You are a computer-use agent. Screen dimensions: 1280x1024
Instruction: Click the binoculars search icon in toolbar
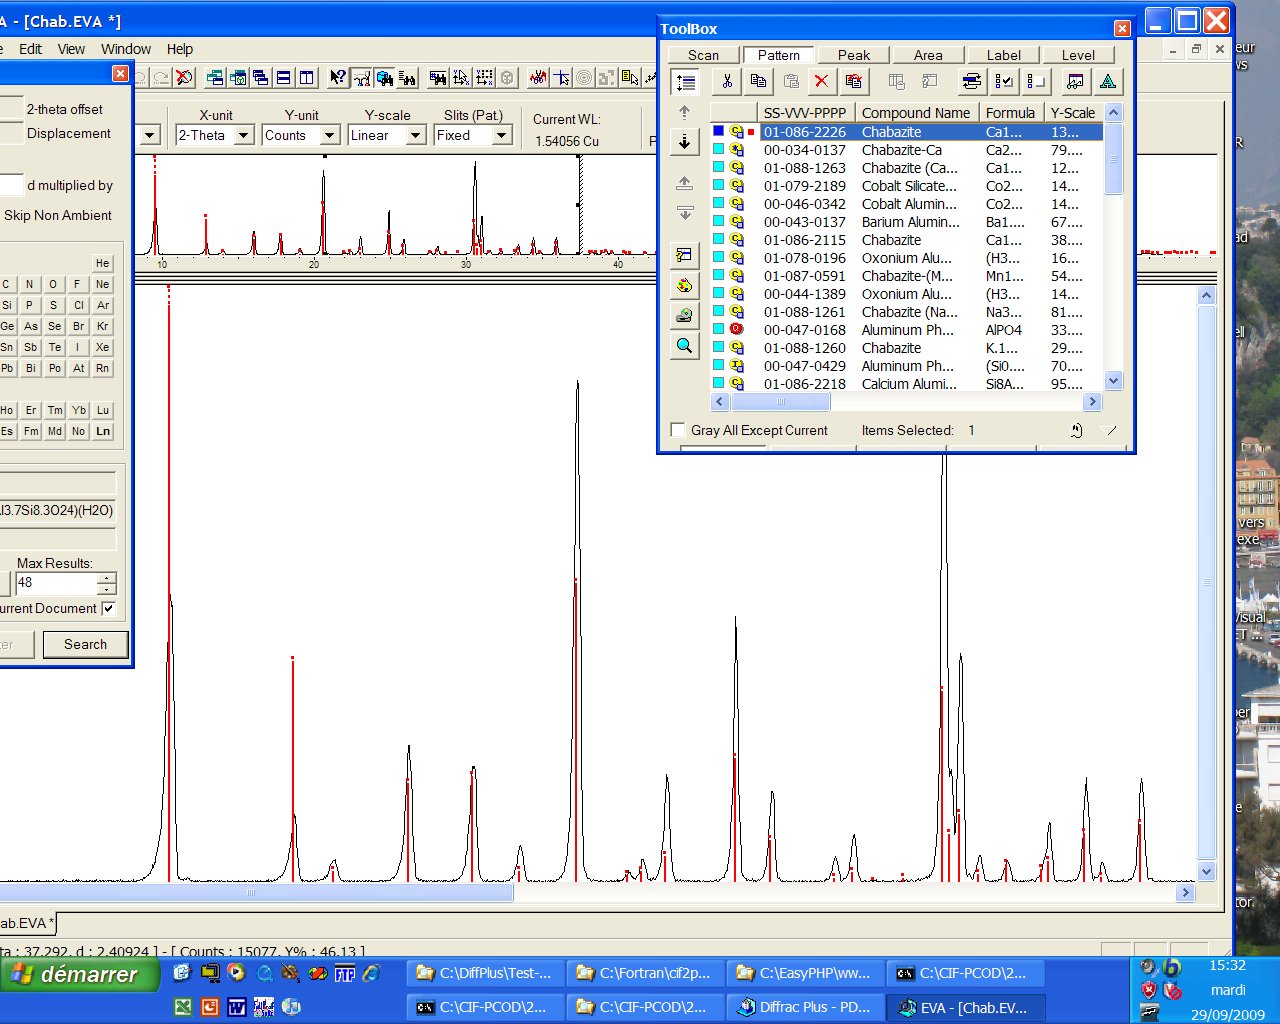pyautogui.click(x=385, y=77)
